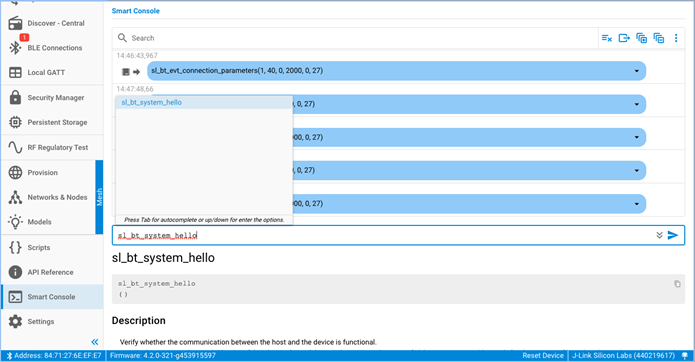The height and width of the screenshot is (362, 695).
Task: Expand the fourth event row dropdown arrow
Action: [636, 171]
